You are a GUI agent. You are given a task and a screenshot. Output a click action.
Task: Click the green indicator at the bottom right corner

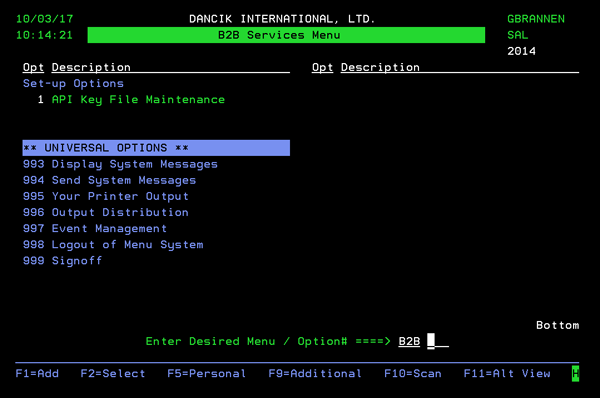[x=576, y=374]
